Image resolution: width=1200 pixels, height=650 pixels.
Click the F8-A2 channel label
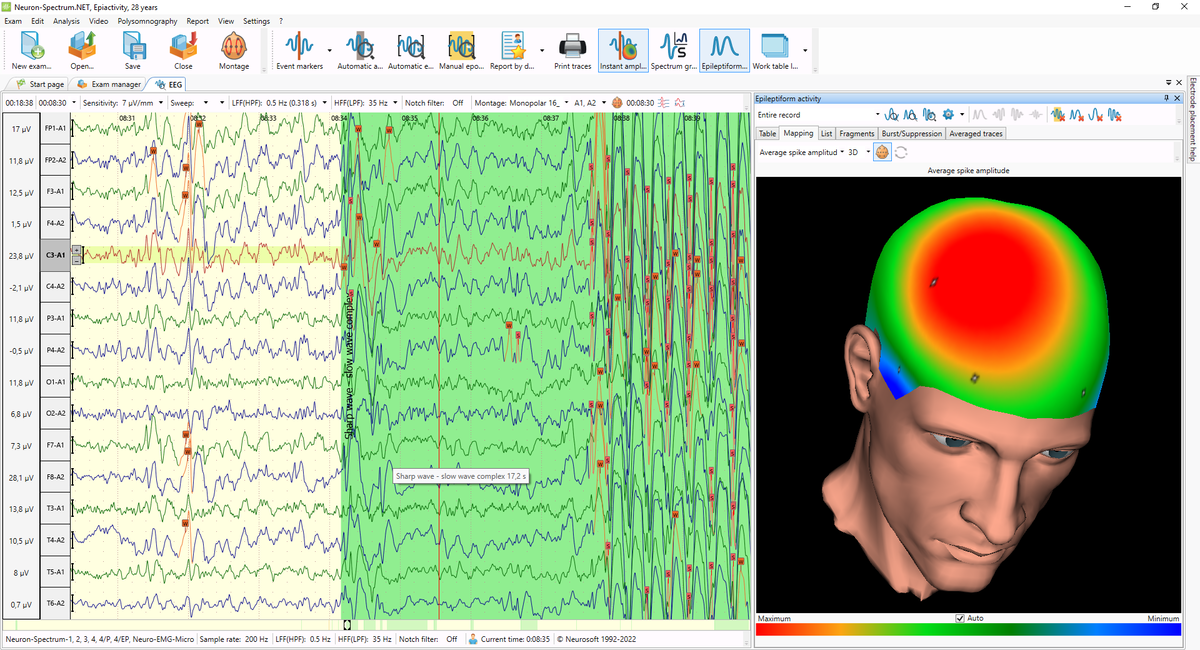click(55, 477)
